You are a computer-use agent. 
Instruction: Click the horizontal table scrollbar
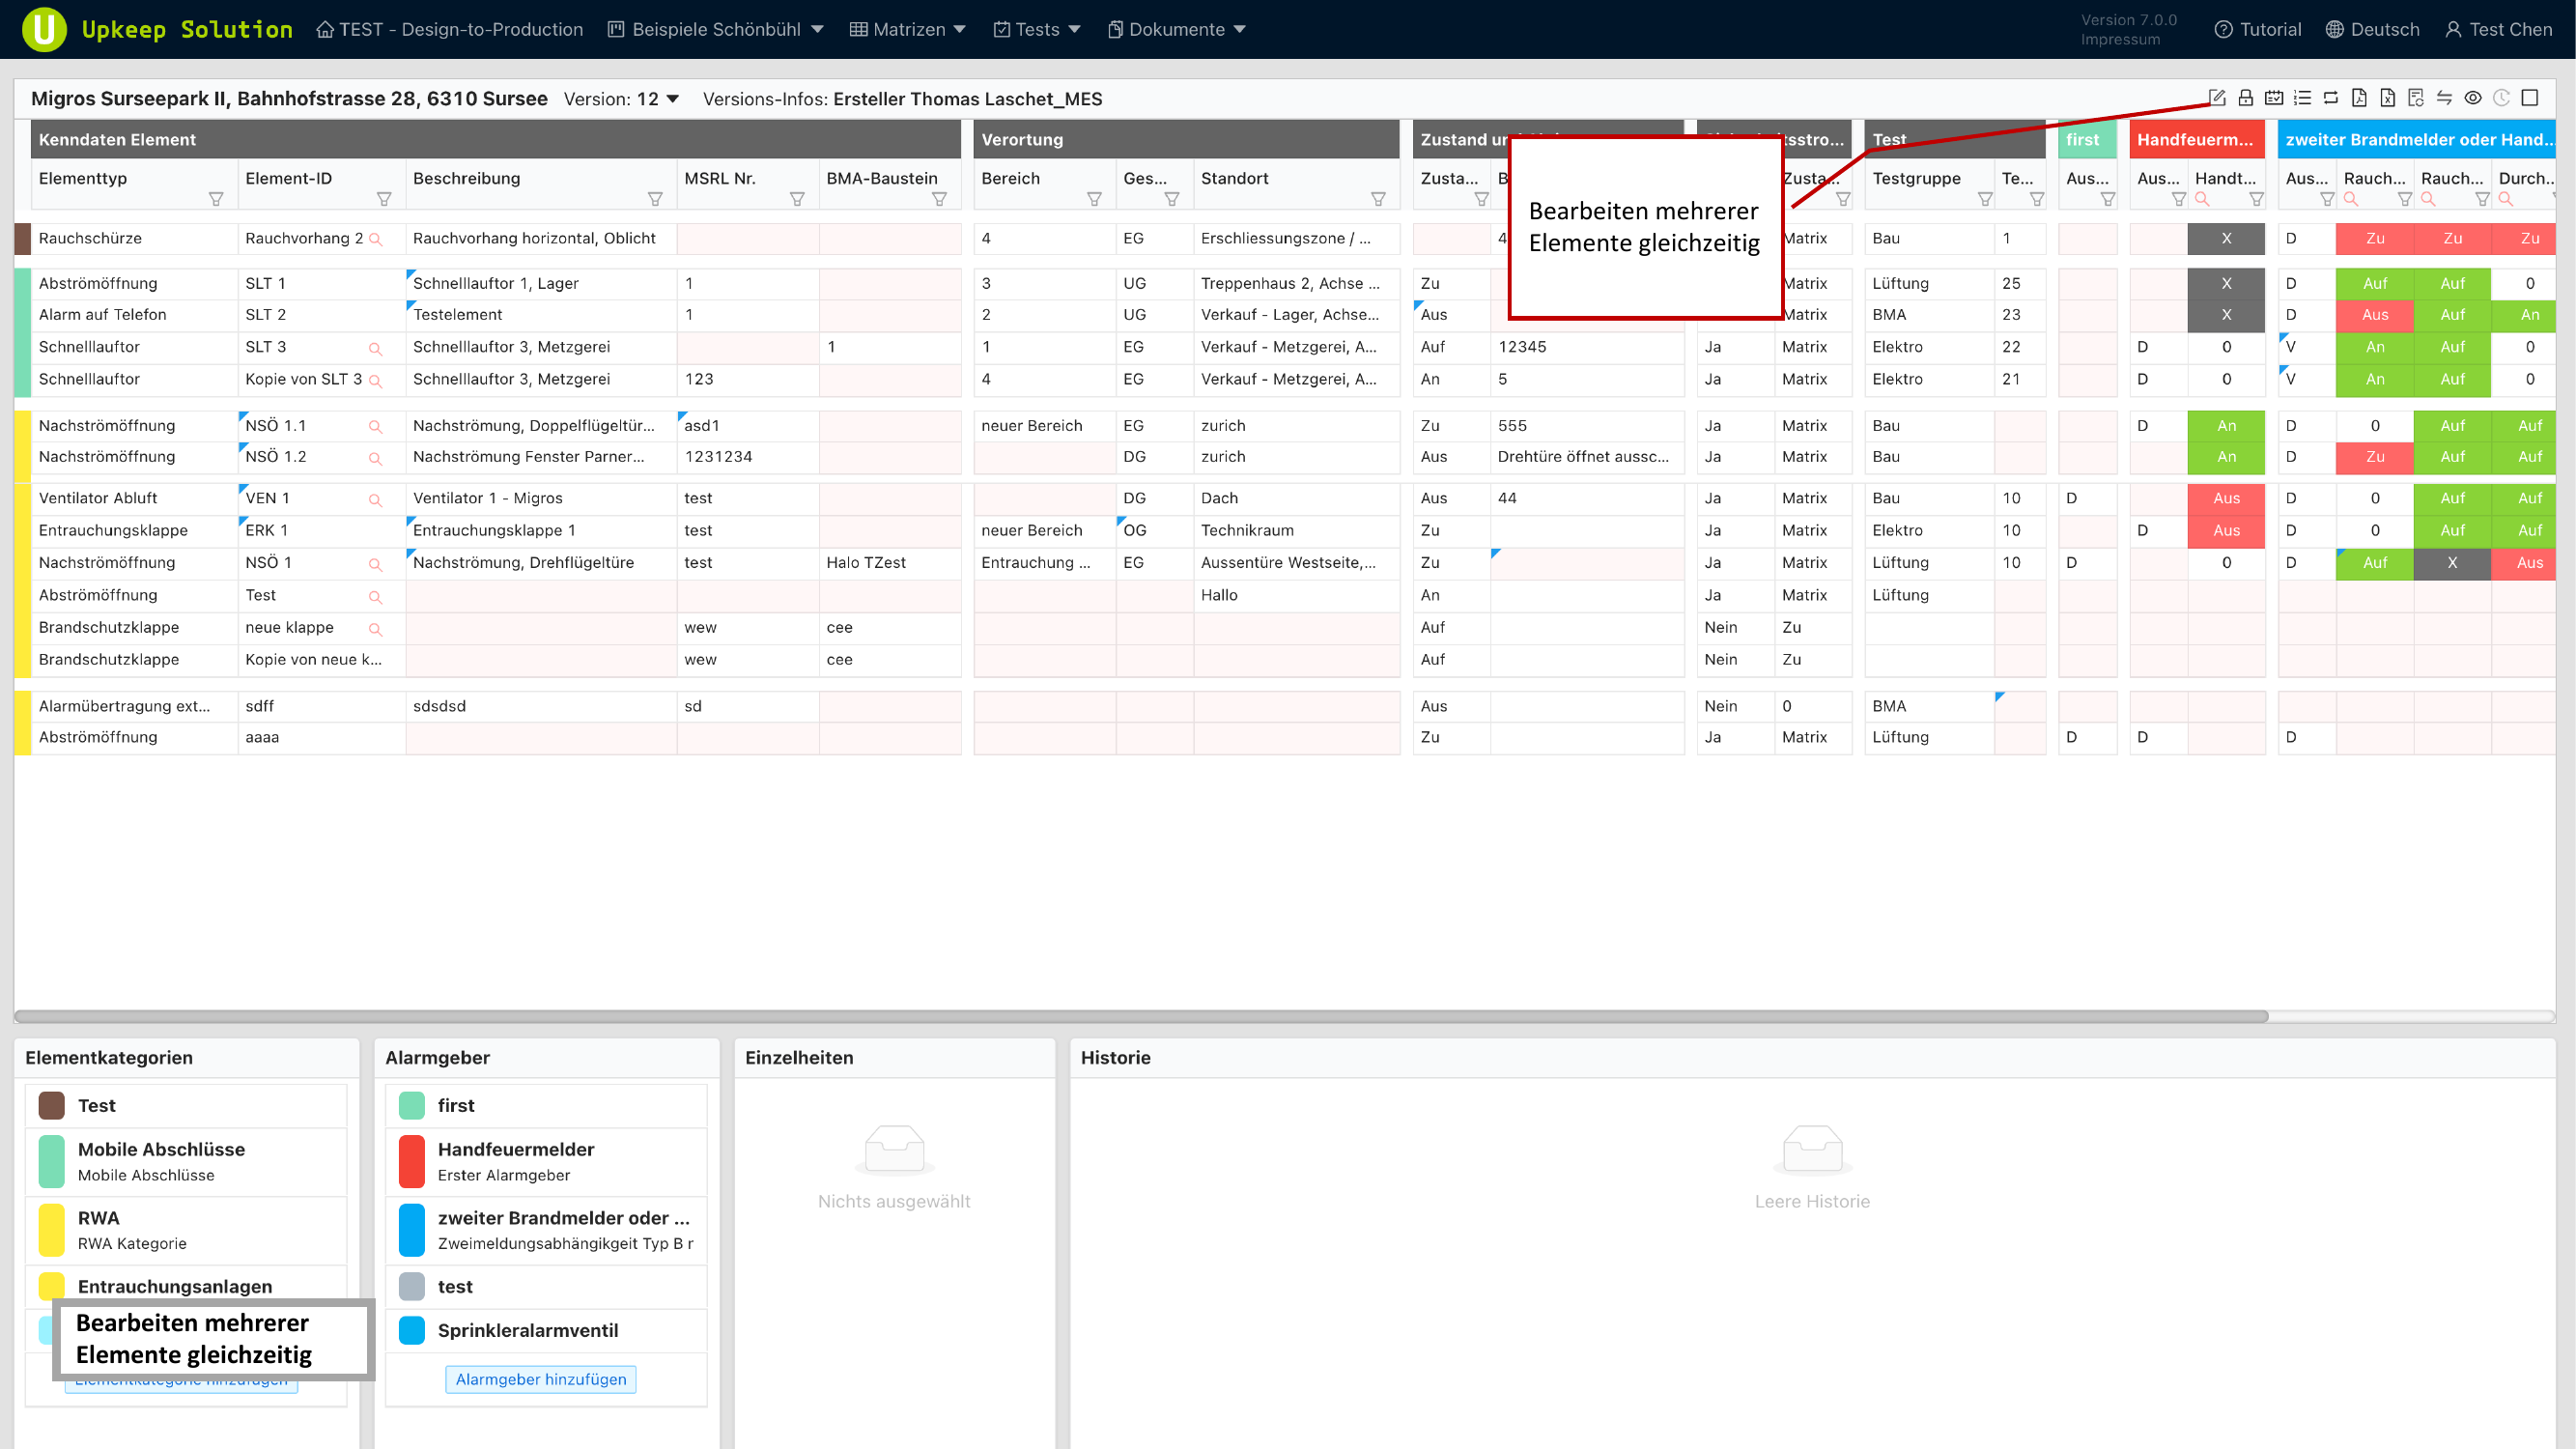tap(1140, 1016)
